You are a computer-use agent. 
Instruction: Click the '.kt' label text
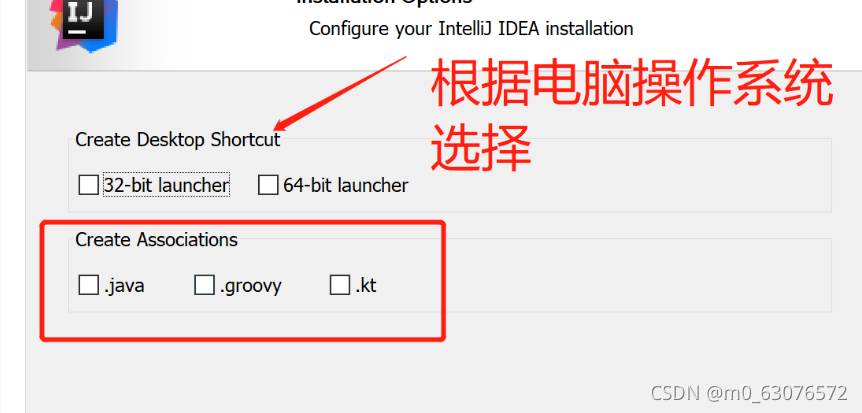pyautogui.click(x=366, y=285)
